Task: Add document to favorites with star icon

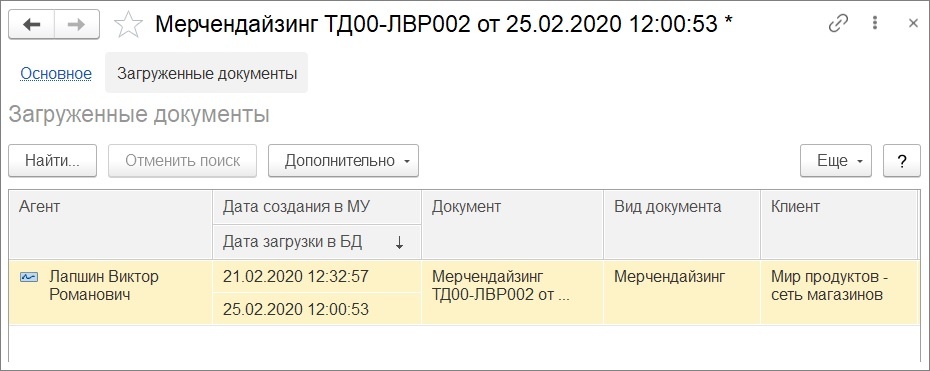Action: pos(129,24)
